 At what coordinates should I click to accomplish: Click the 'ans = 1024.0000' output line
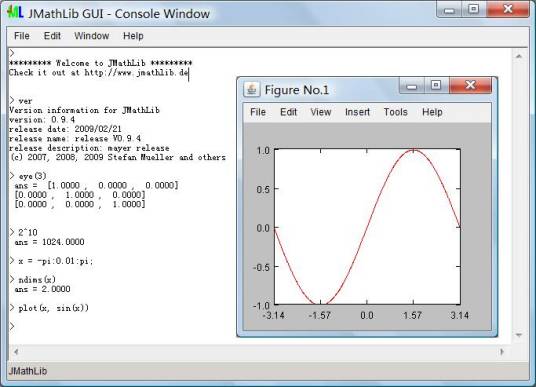point(49,242)
